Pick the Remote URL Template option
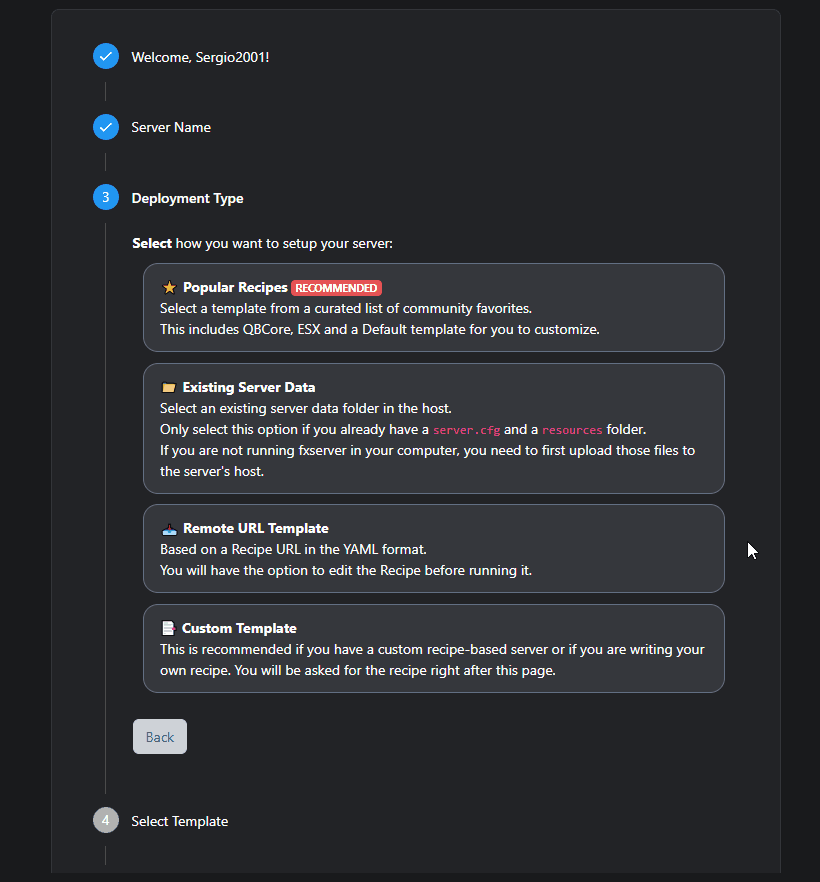 click(434, 548)
